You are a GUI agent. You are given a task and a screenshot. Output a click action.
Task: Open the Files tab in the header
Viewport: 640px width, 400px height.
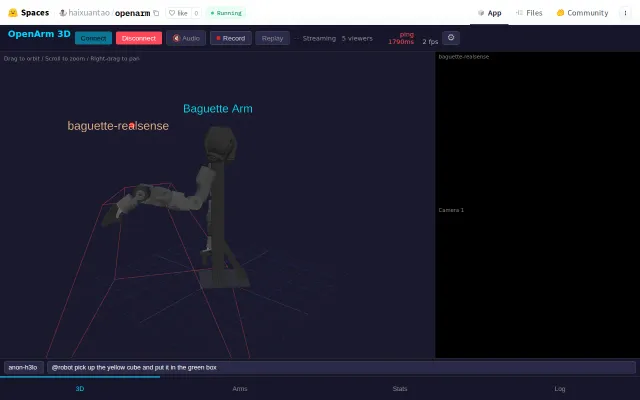529,13
